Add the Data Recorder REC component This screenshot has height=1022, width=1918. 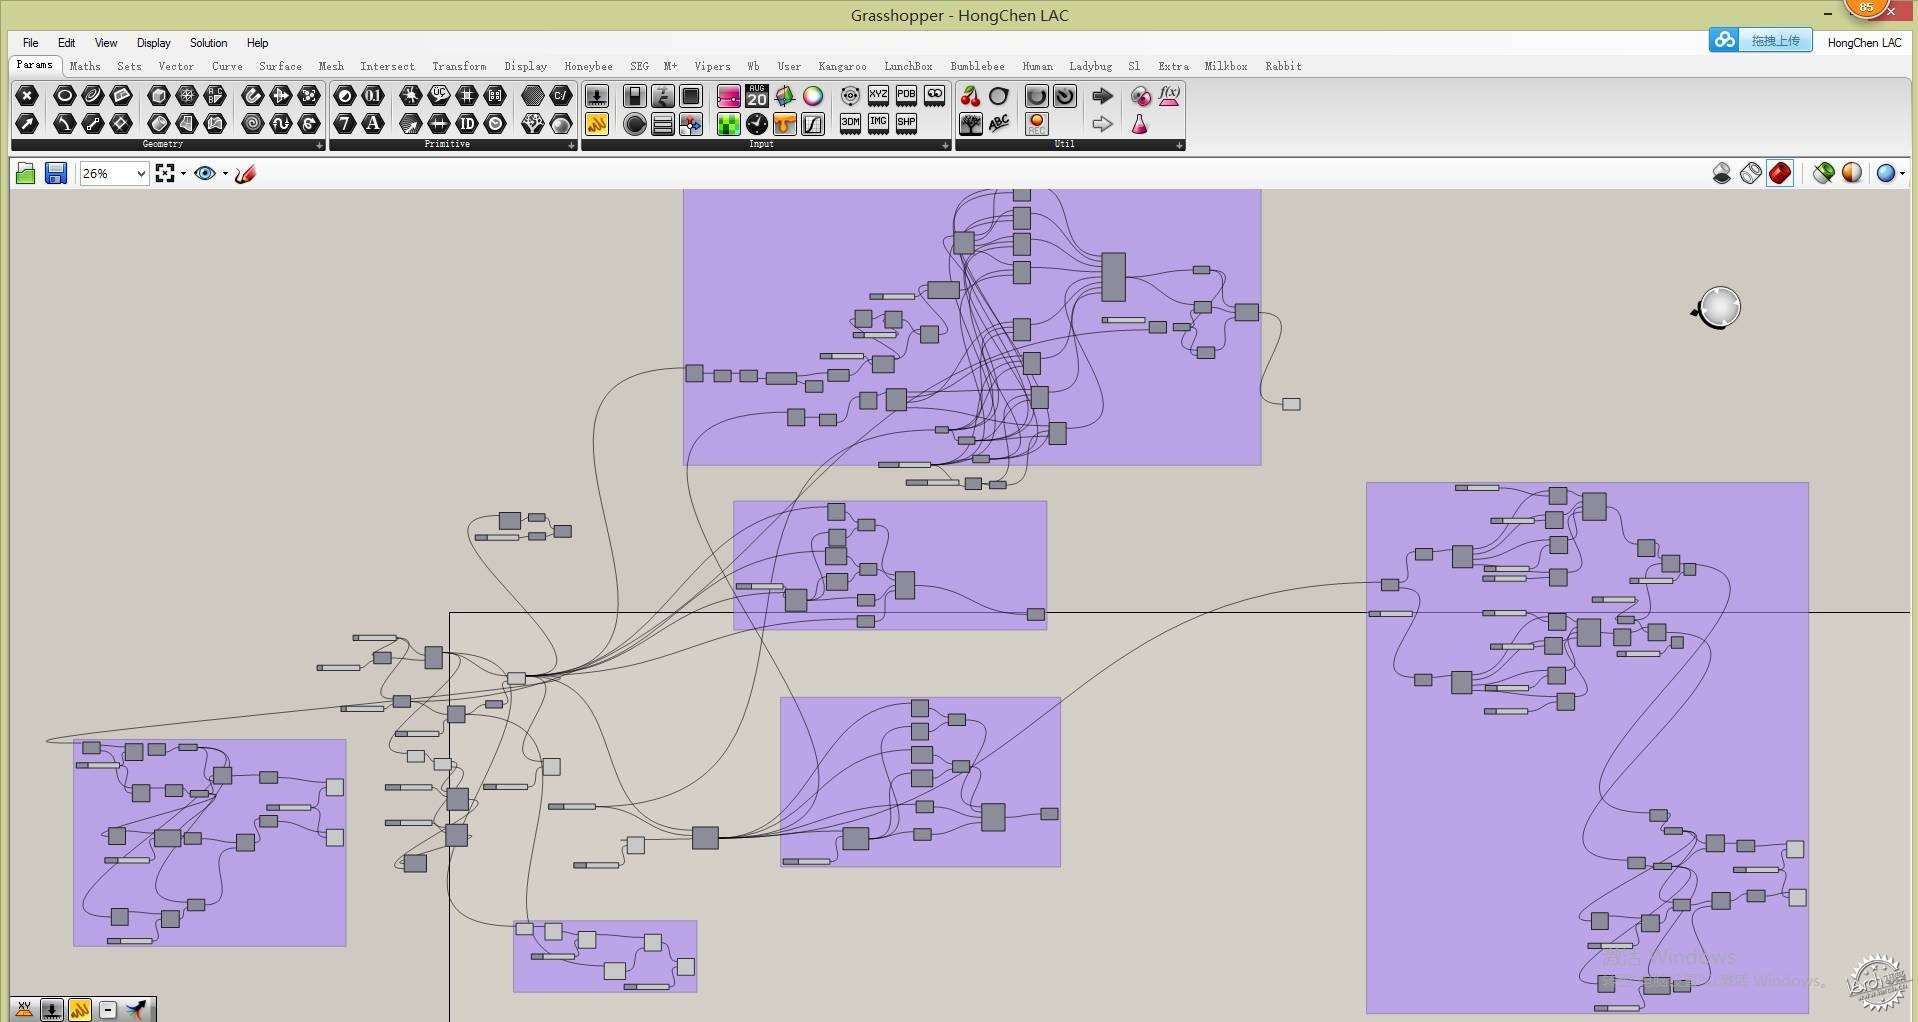click(x=1037, y=124)
